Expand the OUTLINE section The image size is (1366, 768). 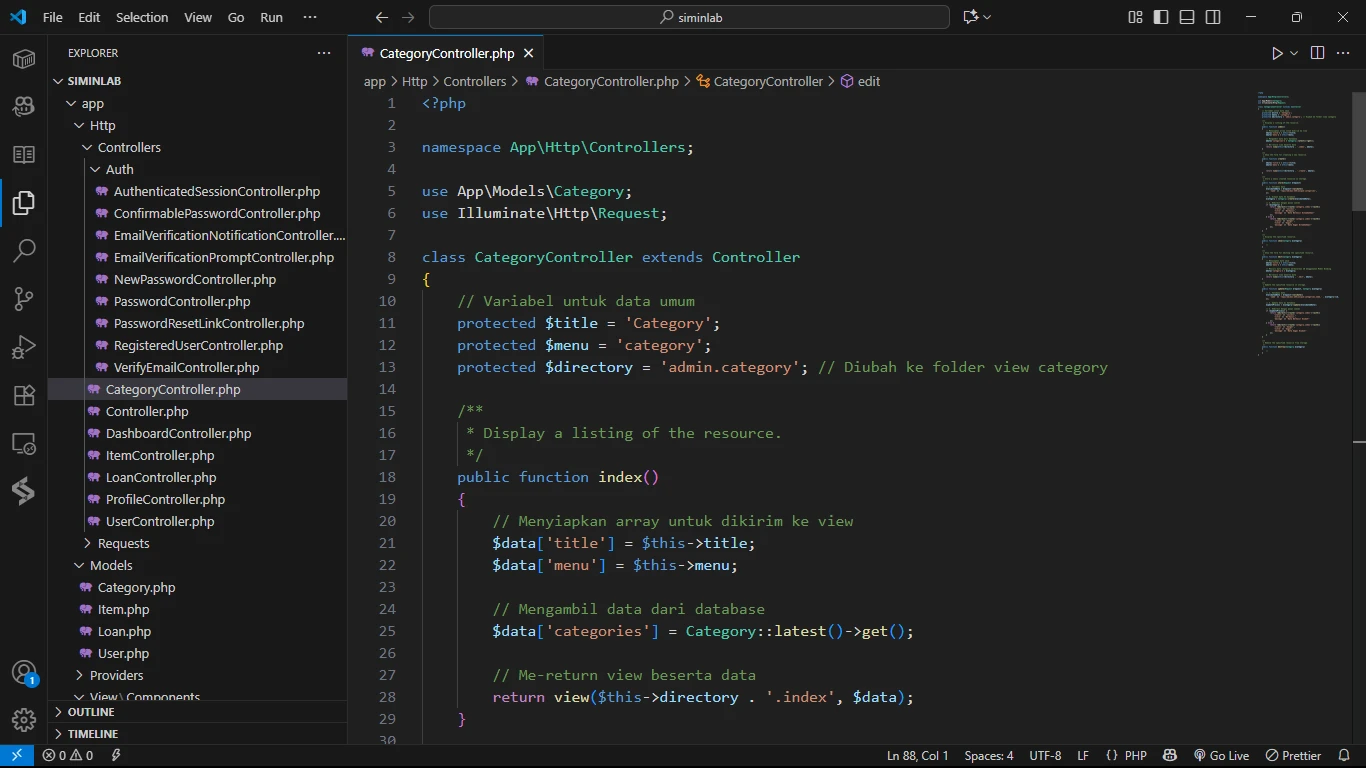(91, 712)
